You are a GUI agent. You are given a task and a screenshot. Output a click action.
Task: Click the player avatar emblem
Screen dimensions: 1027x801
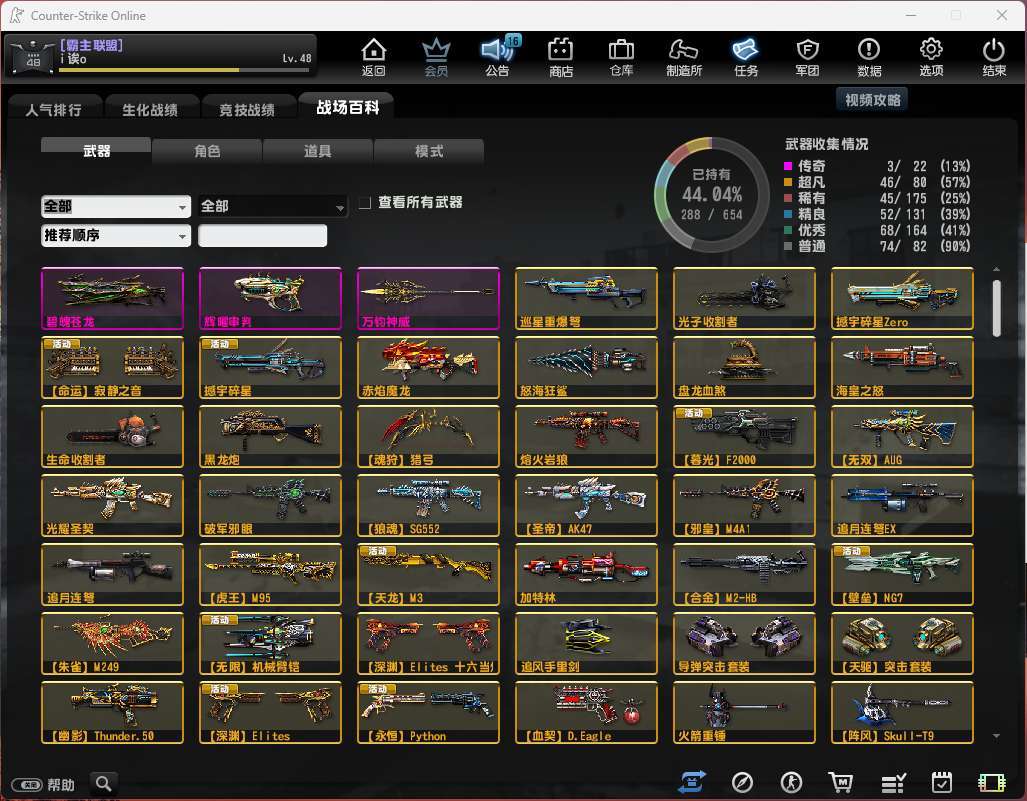(x=33, y=58)
